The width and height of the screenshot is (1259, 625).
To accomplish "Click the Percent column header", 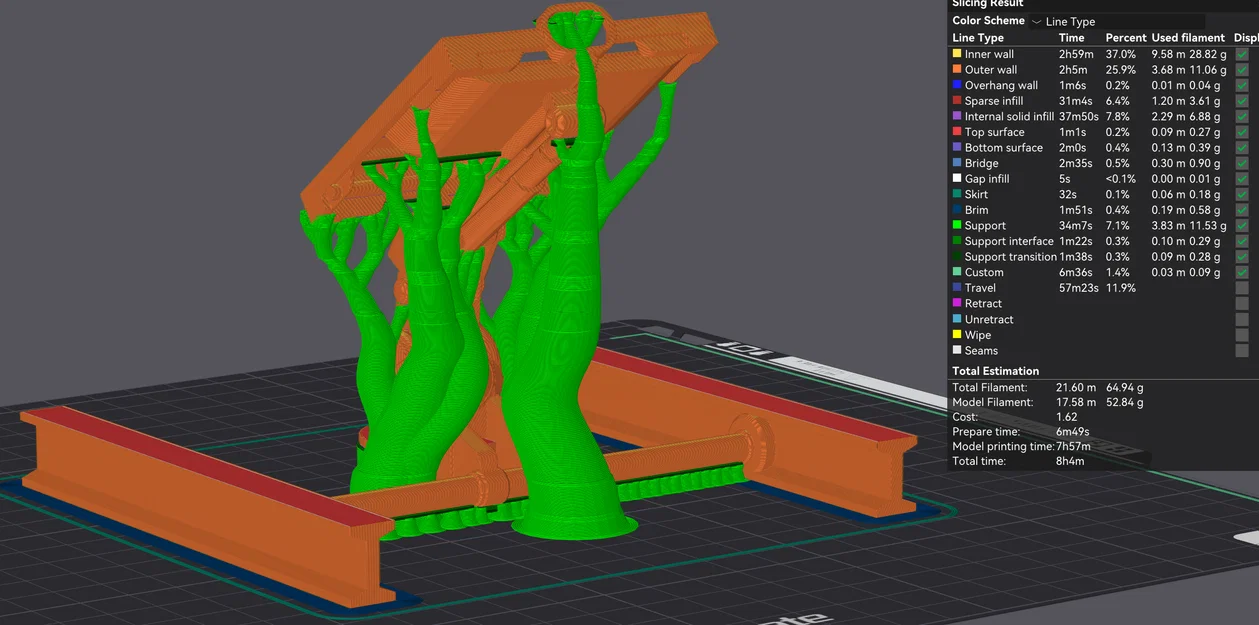I will (x=1126, y=38).
